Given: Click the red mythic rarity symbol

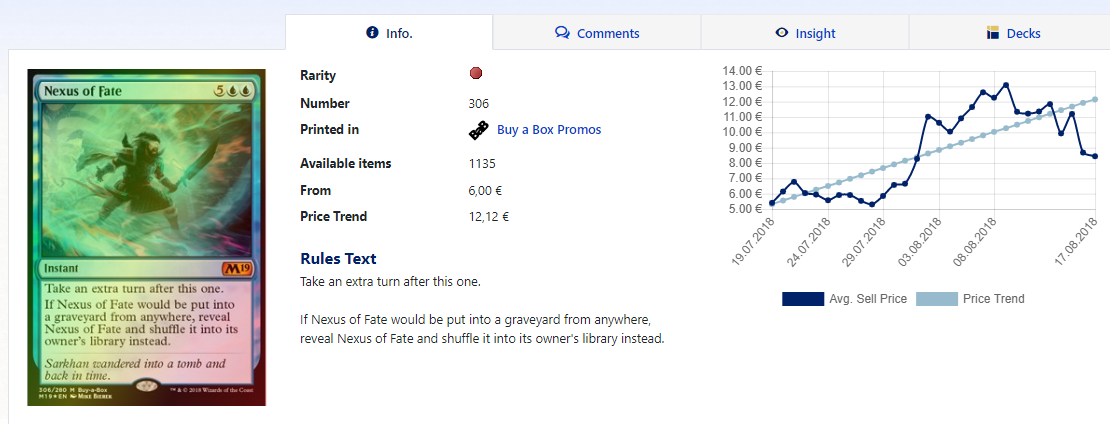Looking at the screenshot, I should pos(476,73).
